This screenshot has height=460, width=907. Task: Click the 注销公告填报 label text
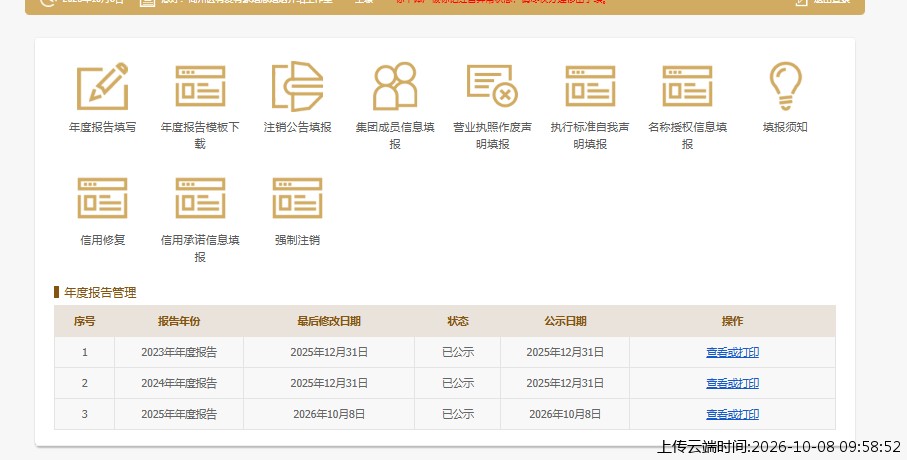(x=297, y=127)
